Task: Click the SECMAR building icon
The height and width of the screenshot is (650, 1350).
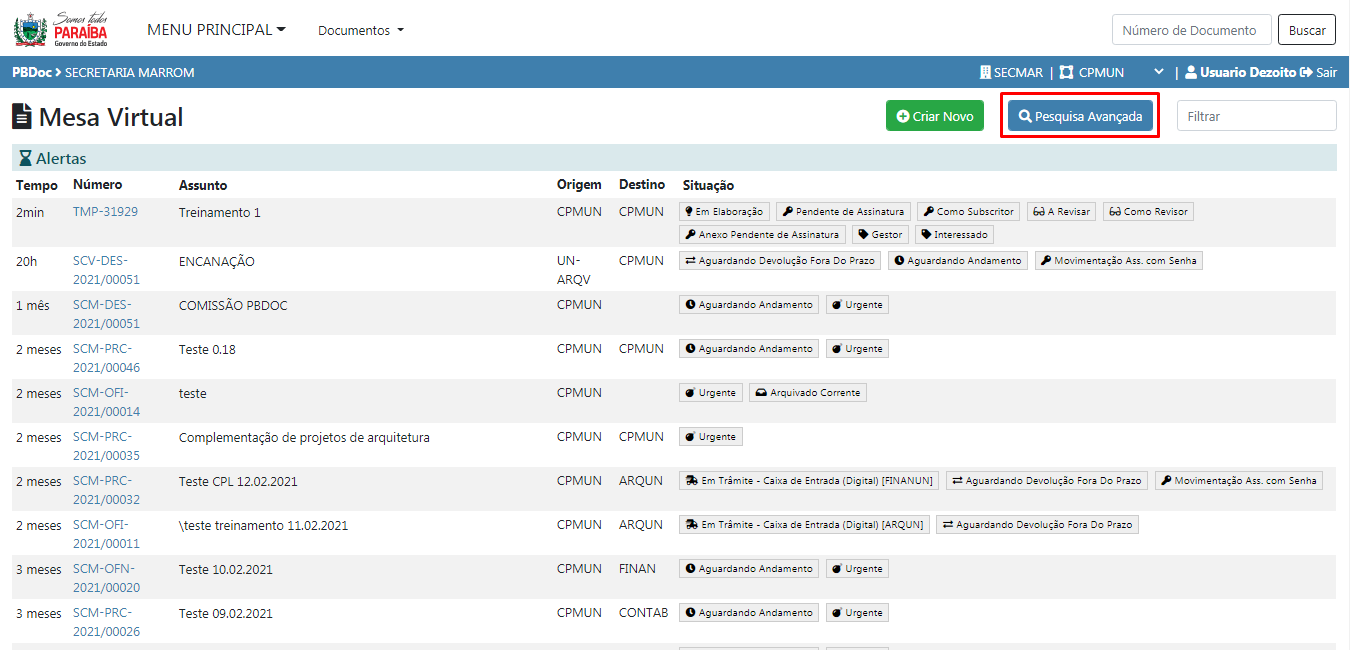Action: 985,73
